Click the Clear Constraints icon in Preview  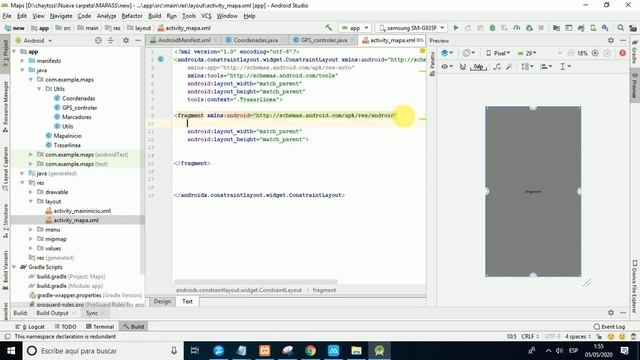pos(496,67)
